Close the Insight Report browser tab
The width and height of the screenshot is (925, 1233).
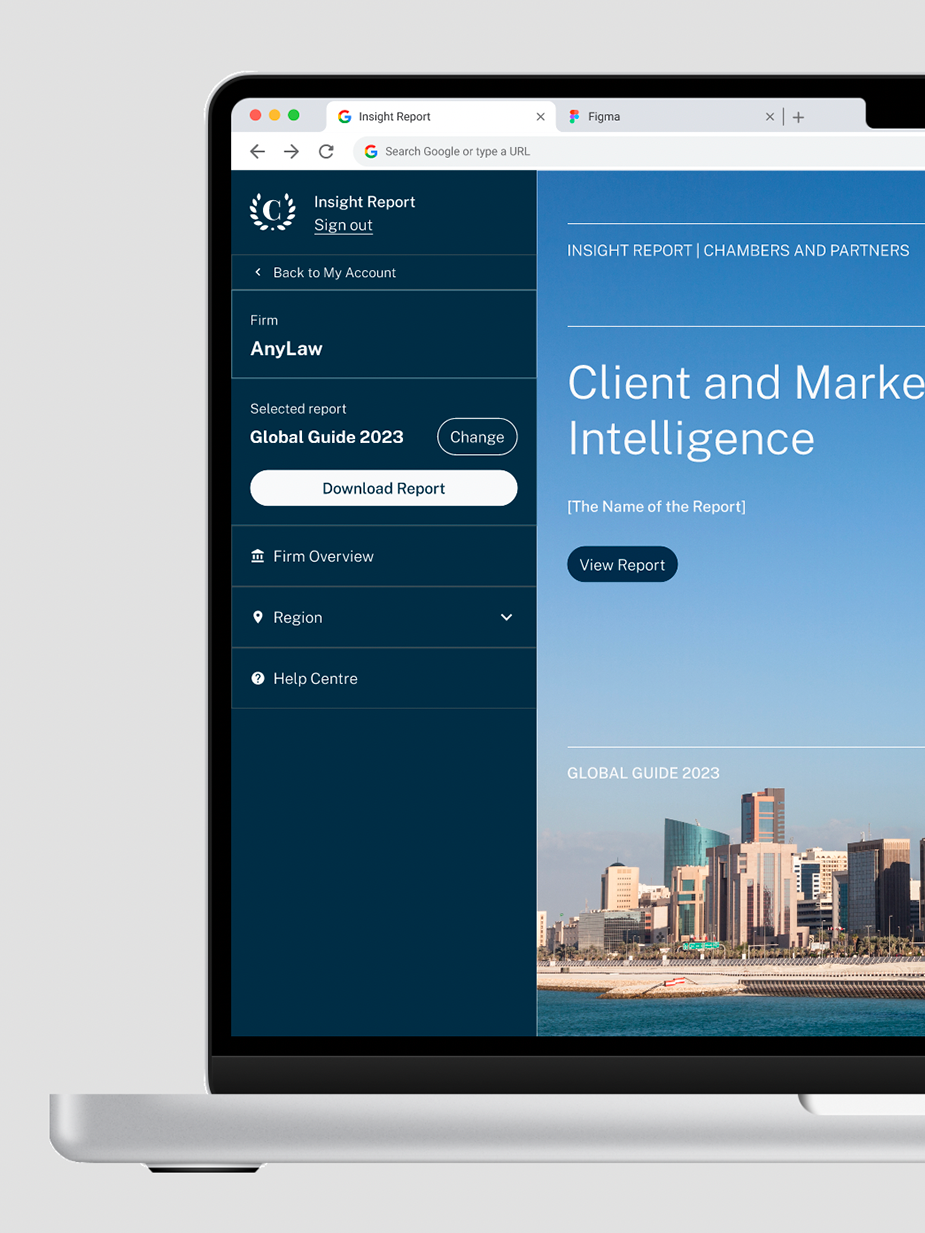tap(540, 117)
